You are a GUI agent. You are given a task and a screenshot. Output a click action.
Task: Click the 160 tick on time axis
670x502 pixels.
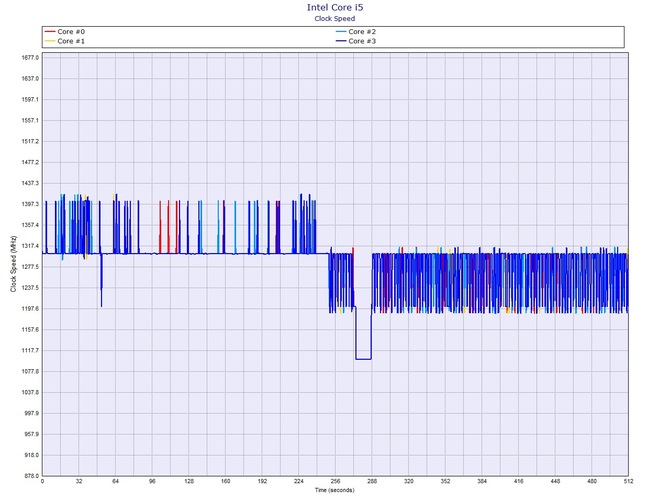click(x=226, y=481)
